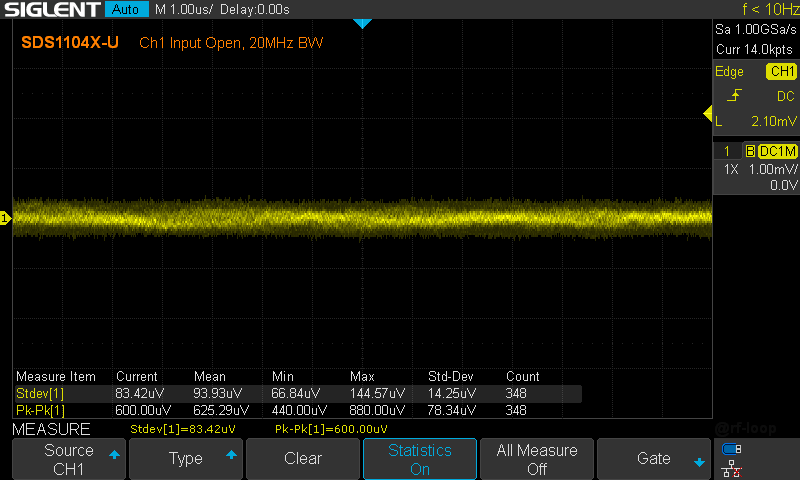Toggle the Statistics On softkey

pos(420,459)
